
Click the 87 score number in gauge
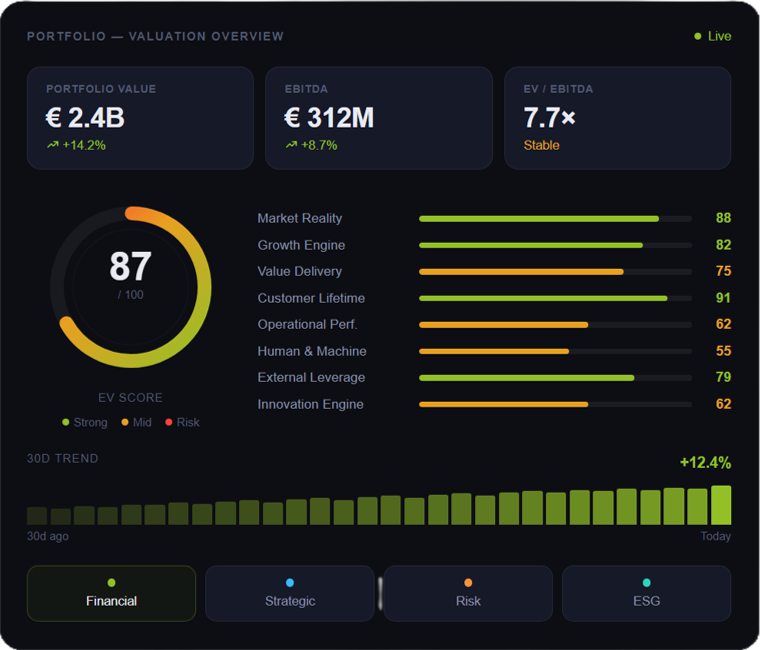[x=130, y=266]
